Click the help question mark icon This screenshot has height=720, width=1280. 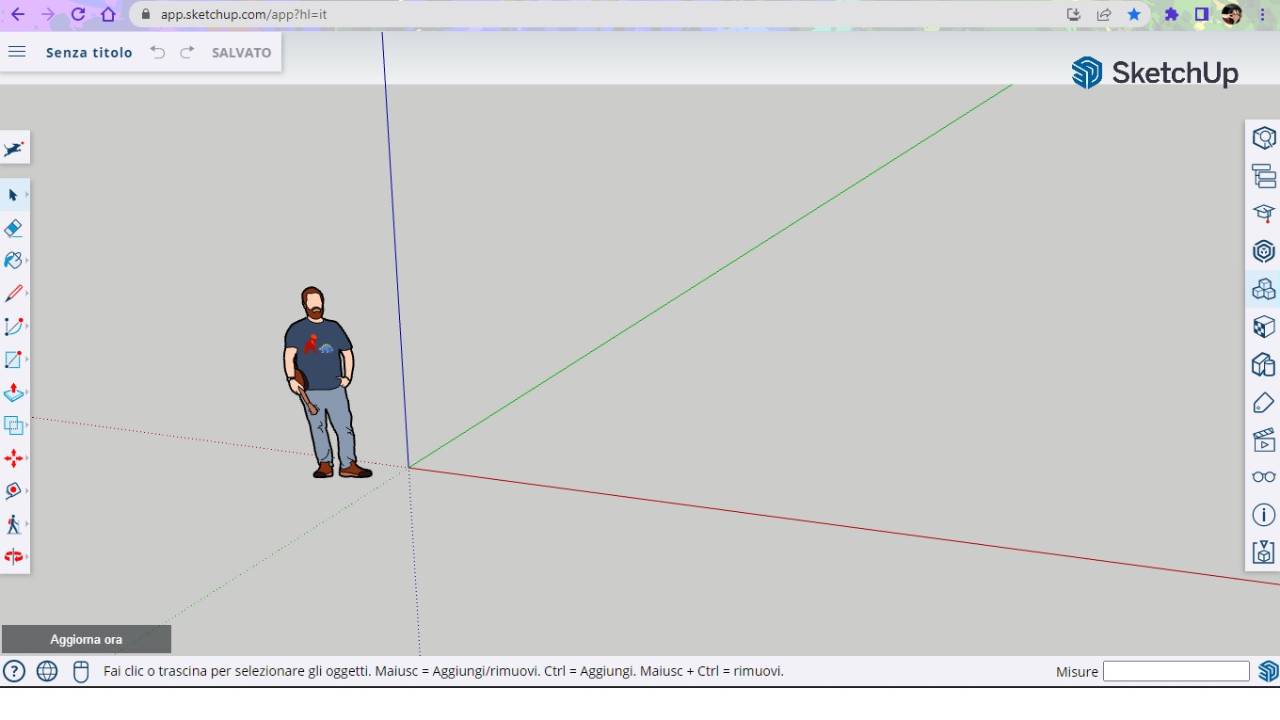click(12, 671)
